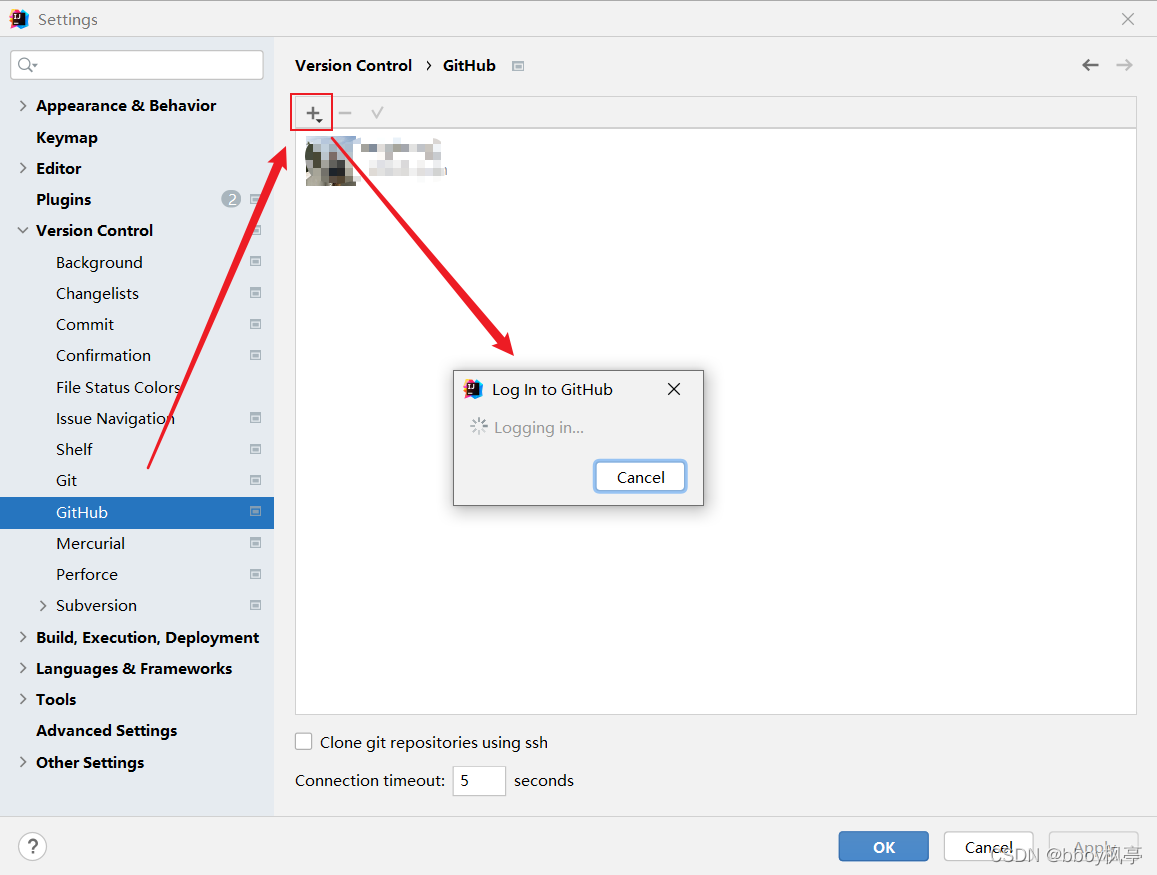
Task: Open Advanced Settings page
Action: [106, 730]
